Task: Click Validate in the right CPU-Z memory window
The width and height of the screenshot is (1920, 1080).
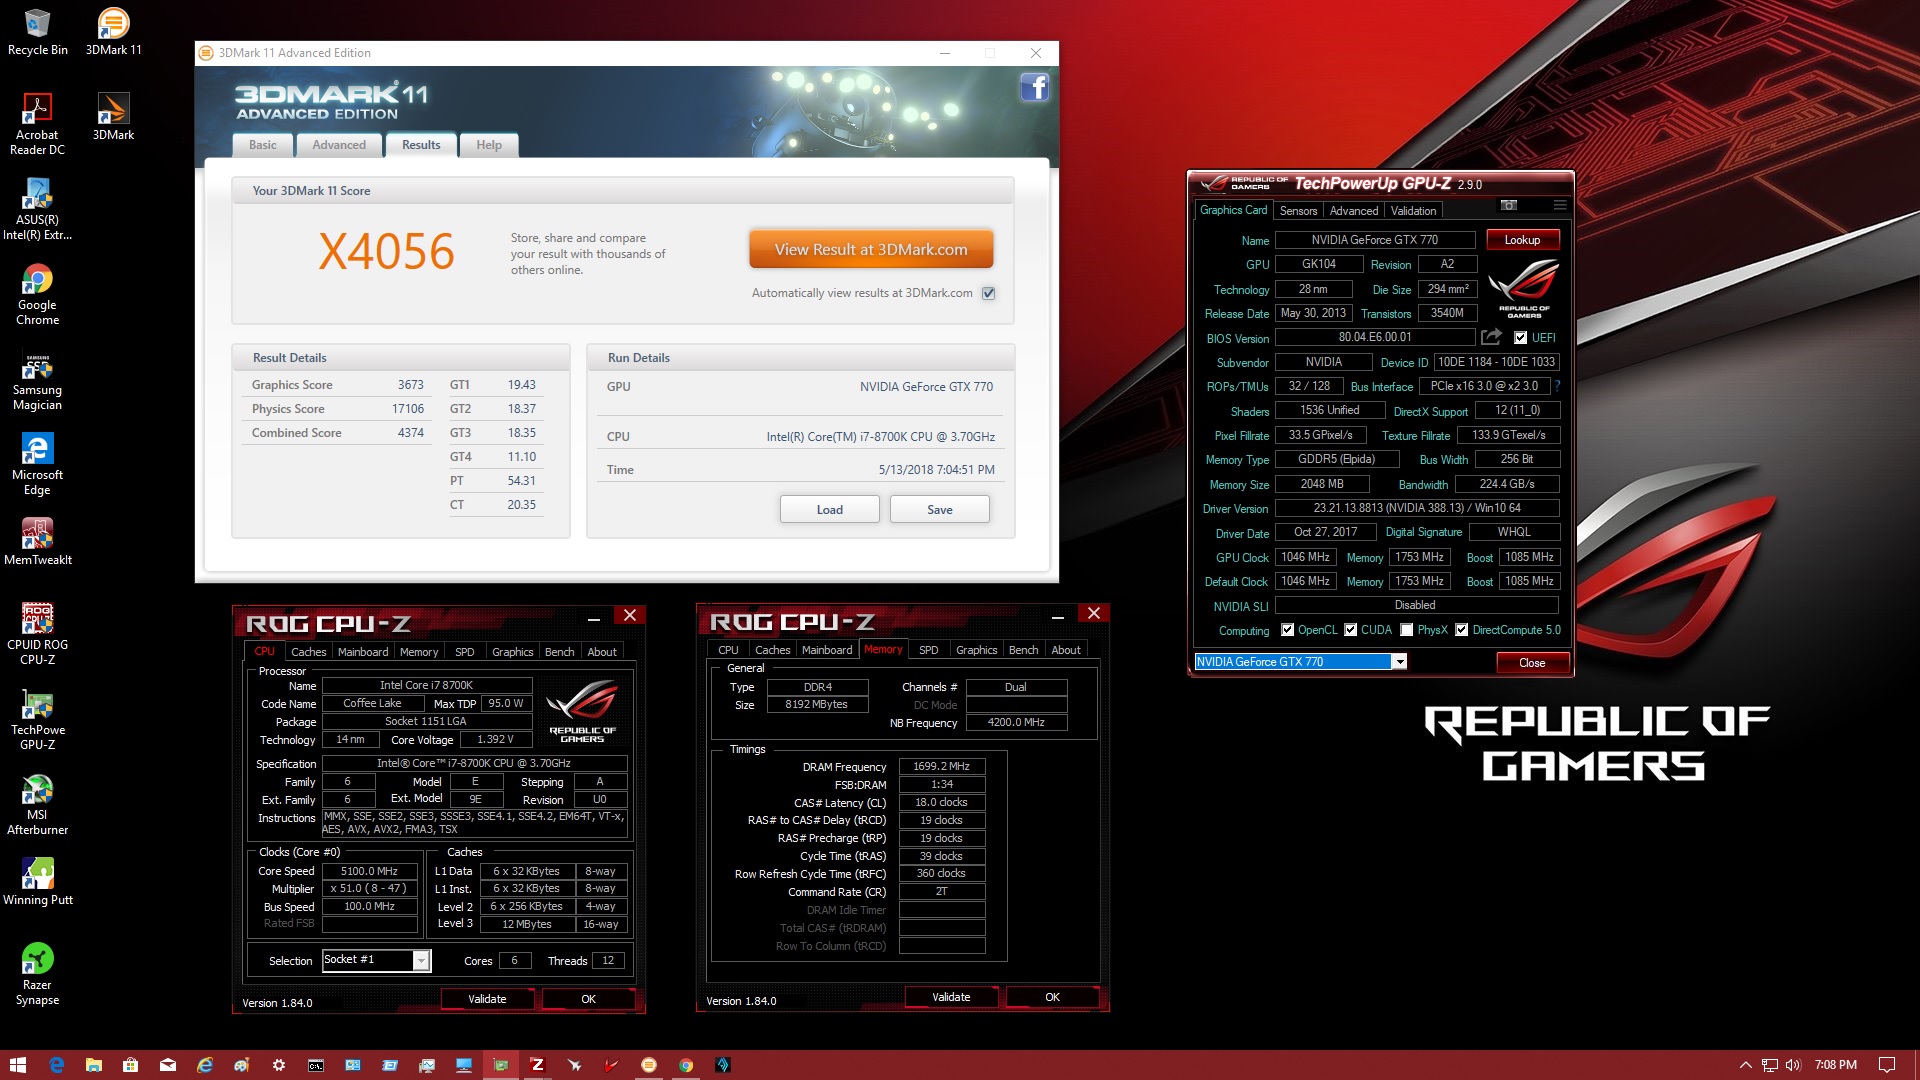Action: click(x=951, y=997)
